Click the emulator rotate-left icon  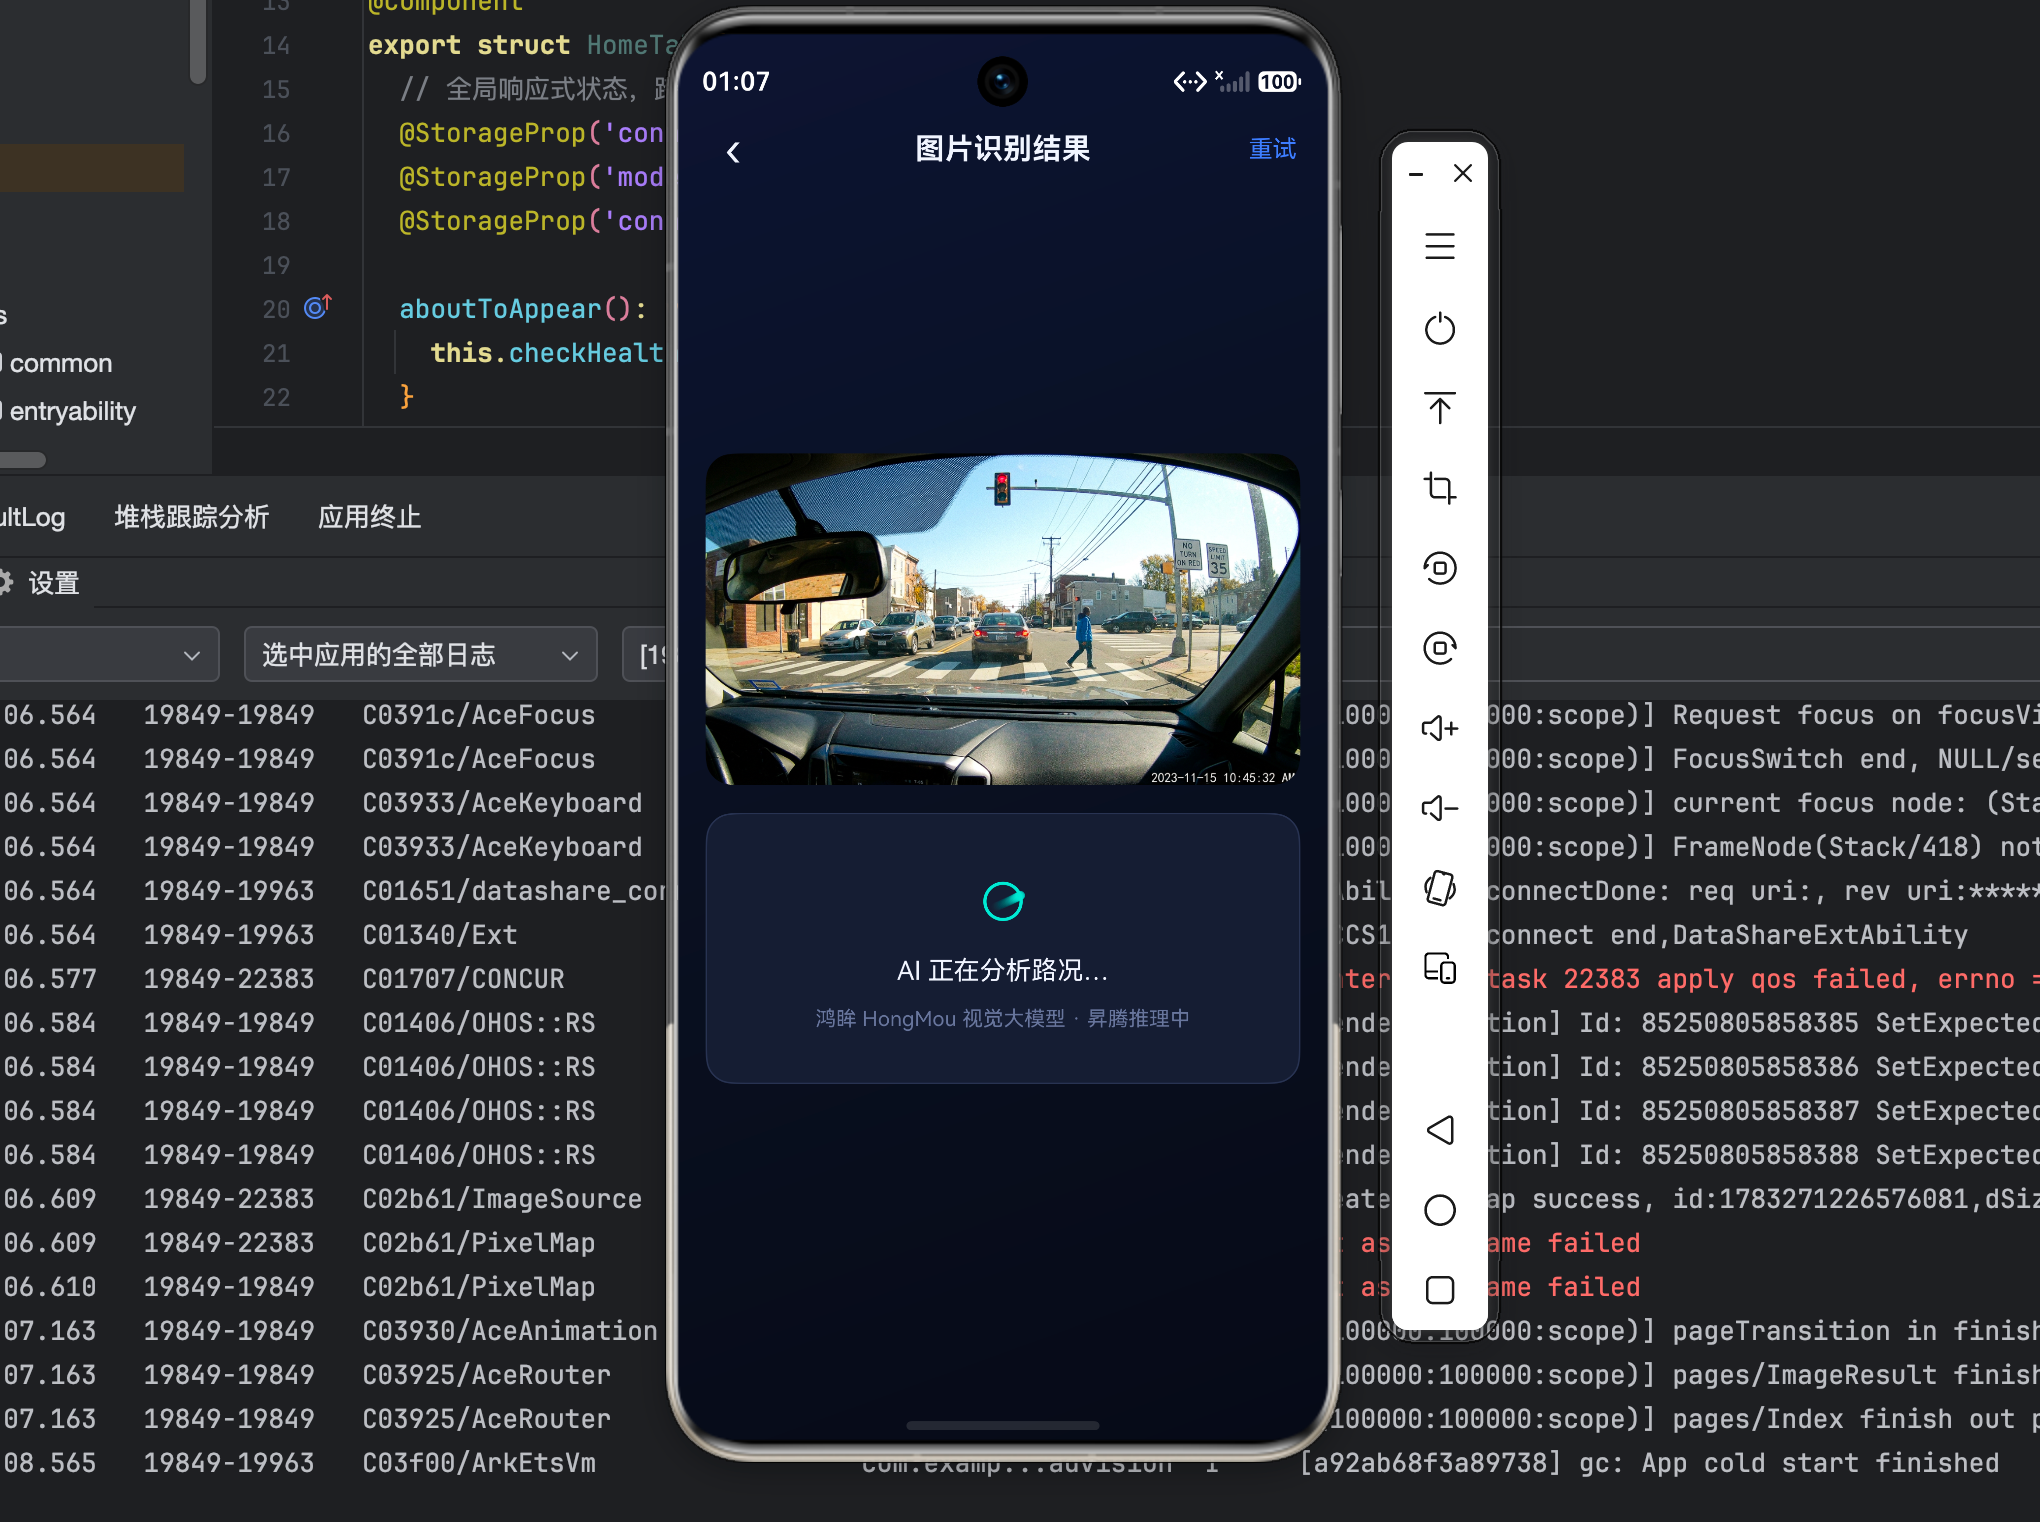pyautogui.click(x=1439, y=568)
